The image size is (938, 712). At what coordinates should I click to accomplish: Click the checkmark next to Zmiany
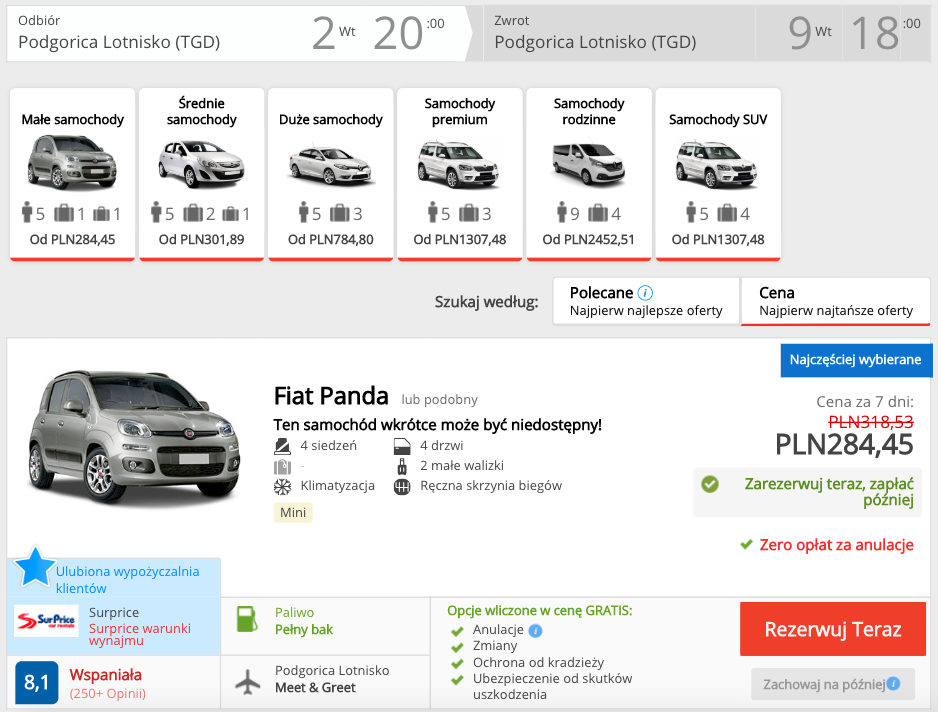458,647
